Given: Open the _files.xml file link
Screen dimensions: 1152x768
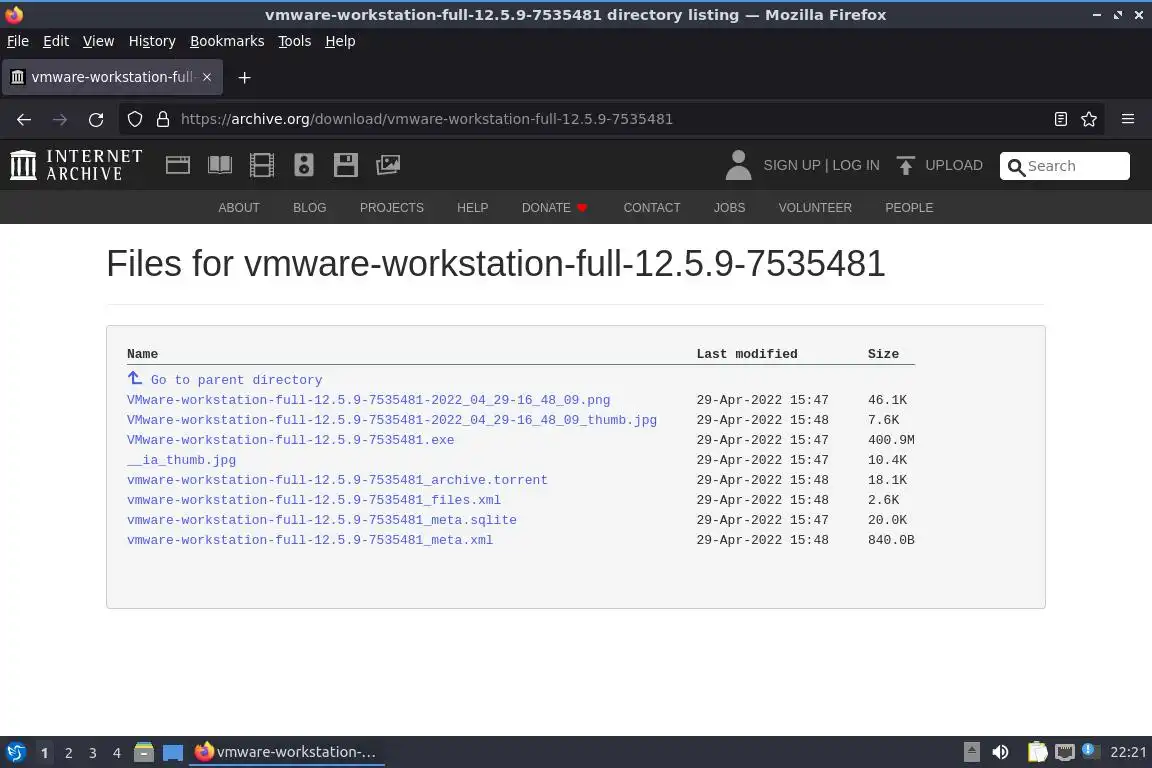Looking at the screenshot, I should pyautogui.click(x=314, y=500).
